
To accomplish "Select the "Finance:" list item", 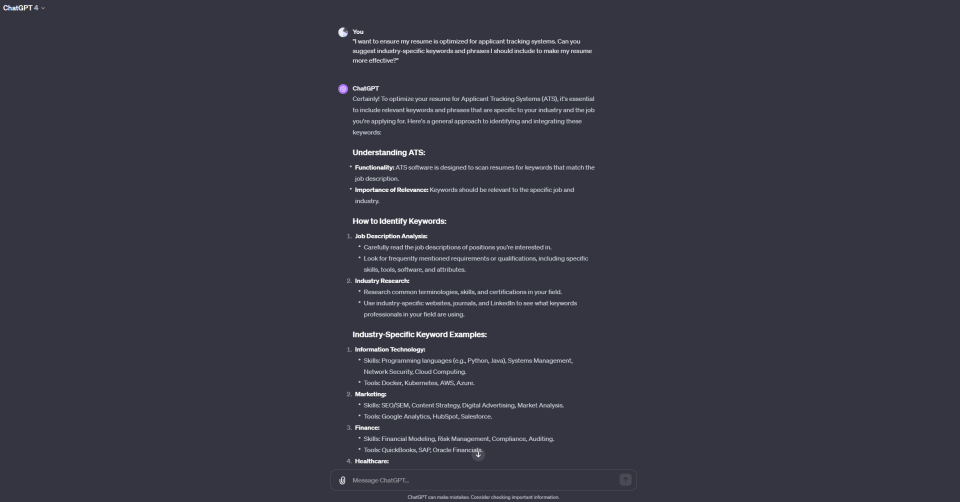I will (x=367, y=427).
